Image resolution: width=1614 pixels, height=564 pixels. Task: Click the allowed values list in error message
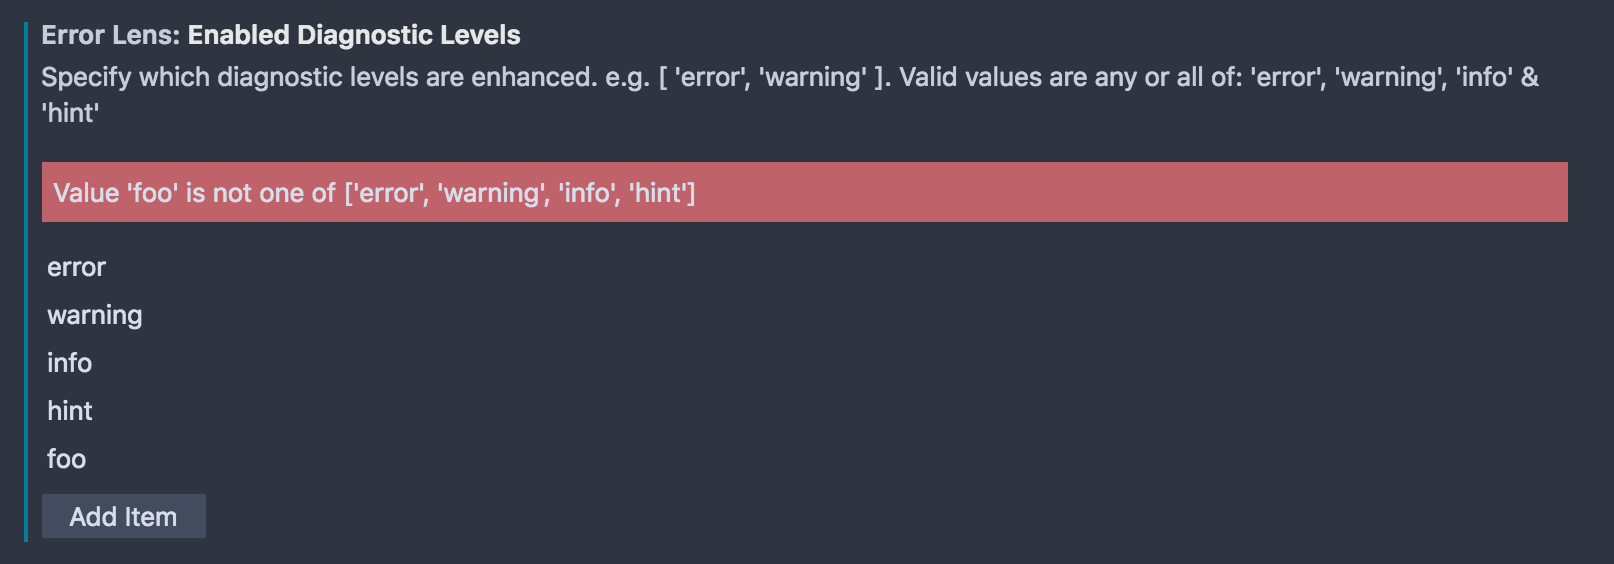tap(519, 193)
